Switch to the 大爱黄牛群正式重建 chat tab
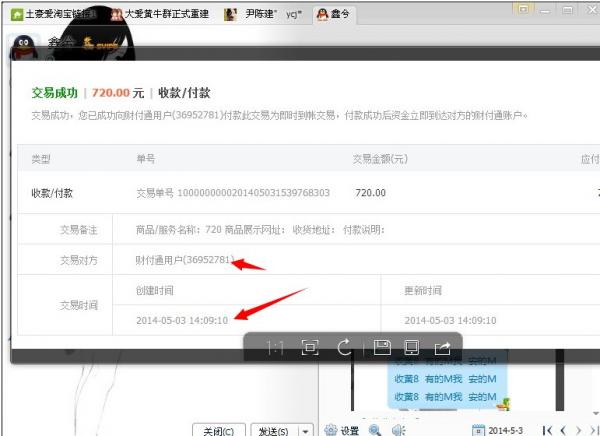The width and height of the screenshot is (600, 436). [160, 15]
